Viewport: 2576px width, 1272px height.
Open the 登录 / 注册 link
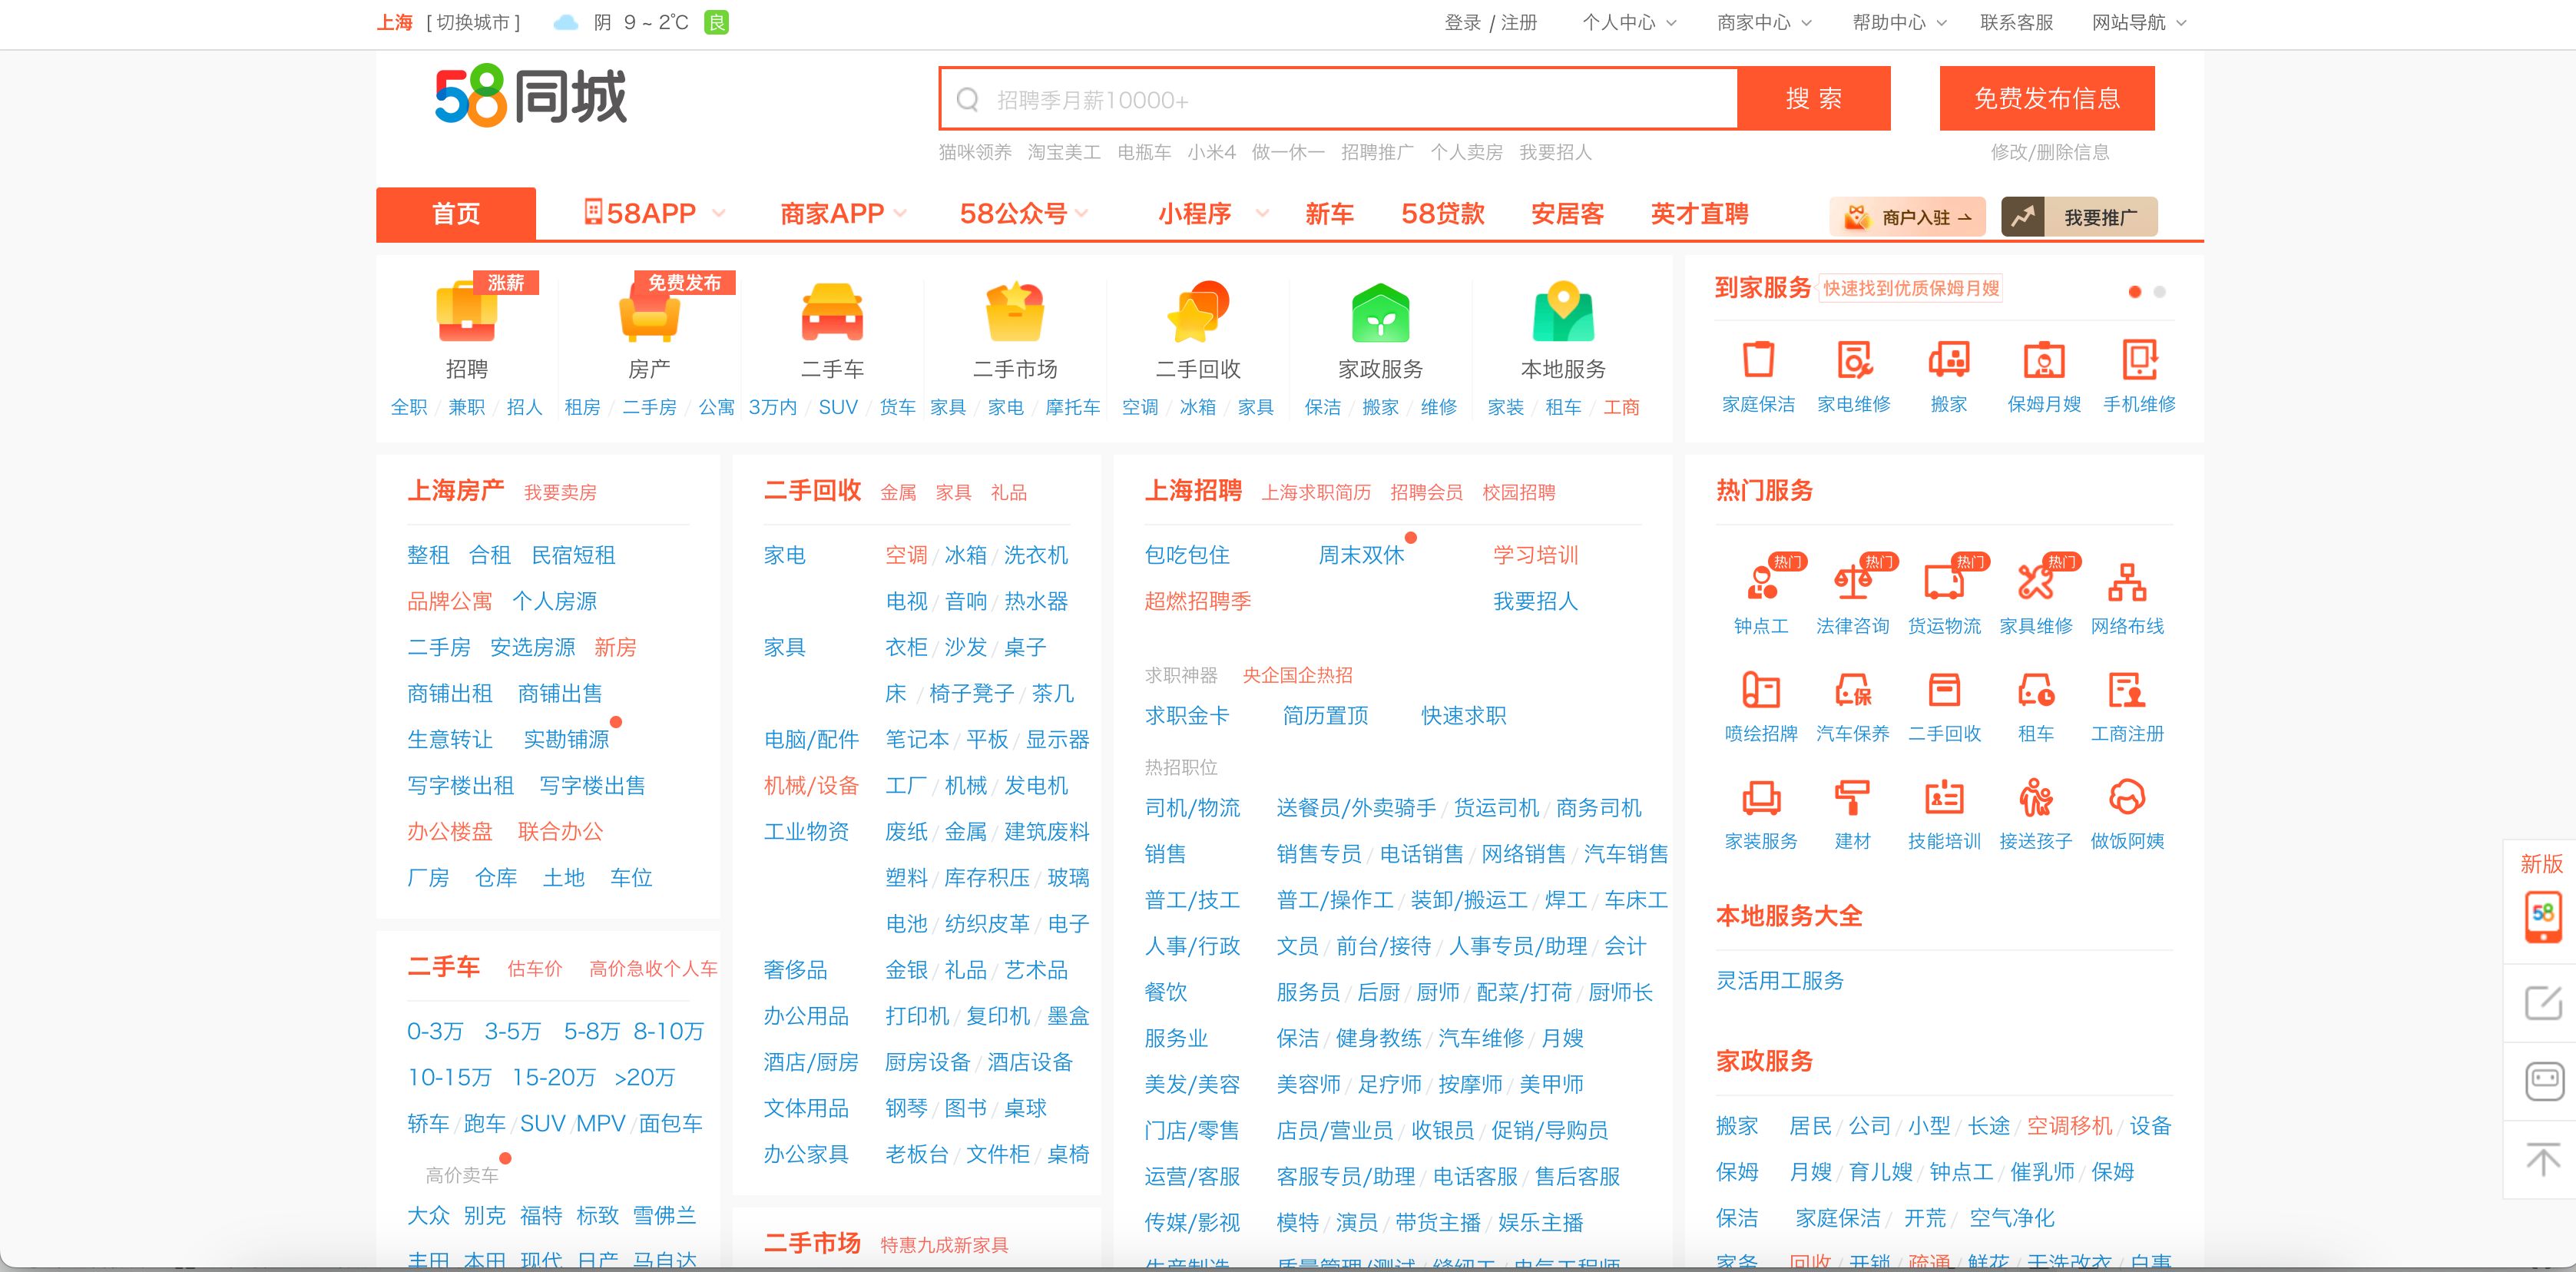pos(1491,22)
